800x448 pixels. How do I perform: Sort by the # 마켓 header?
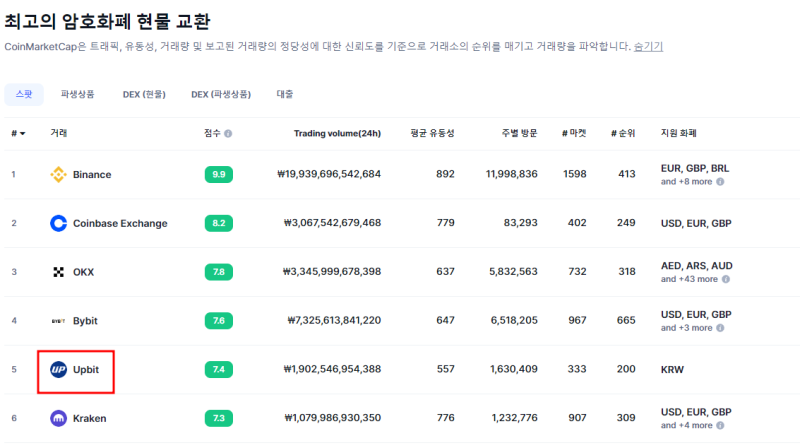tap(574, 133)
